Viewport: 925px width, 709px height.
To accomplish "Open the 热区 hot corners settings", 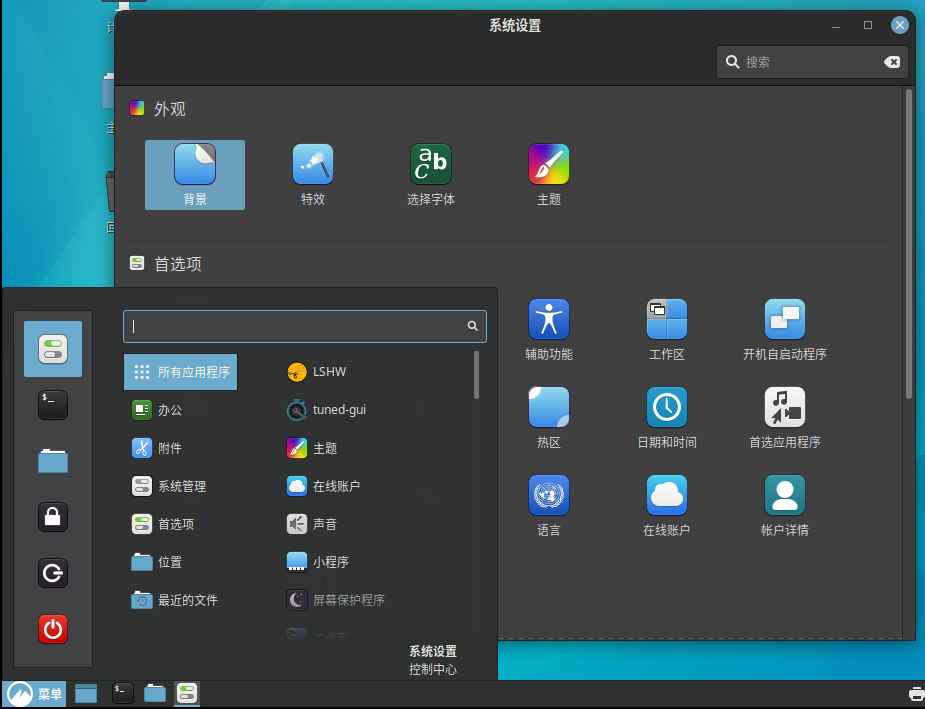I will 549,417.
